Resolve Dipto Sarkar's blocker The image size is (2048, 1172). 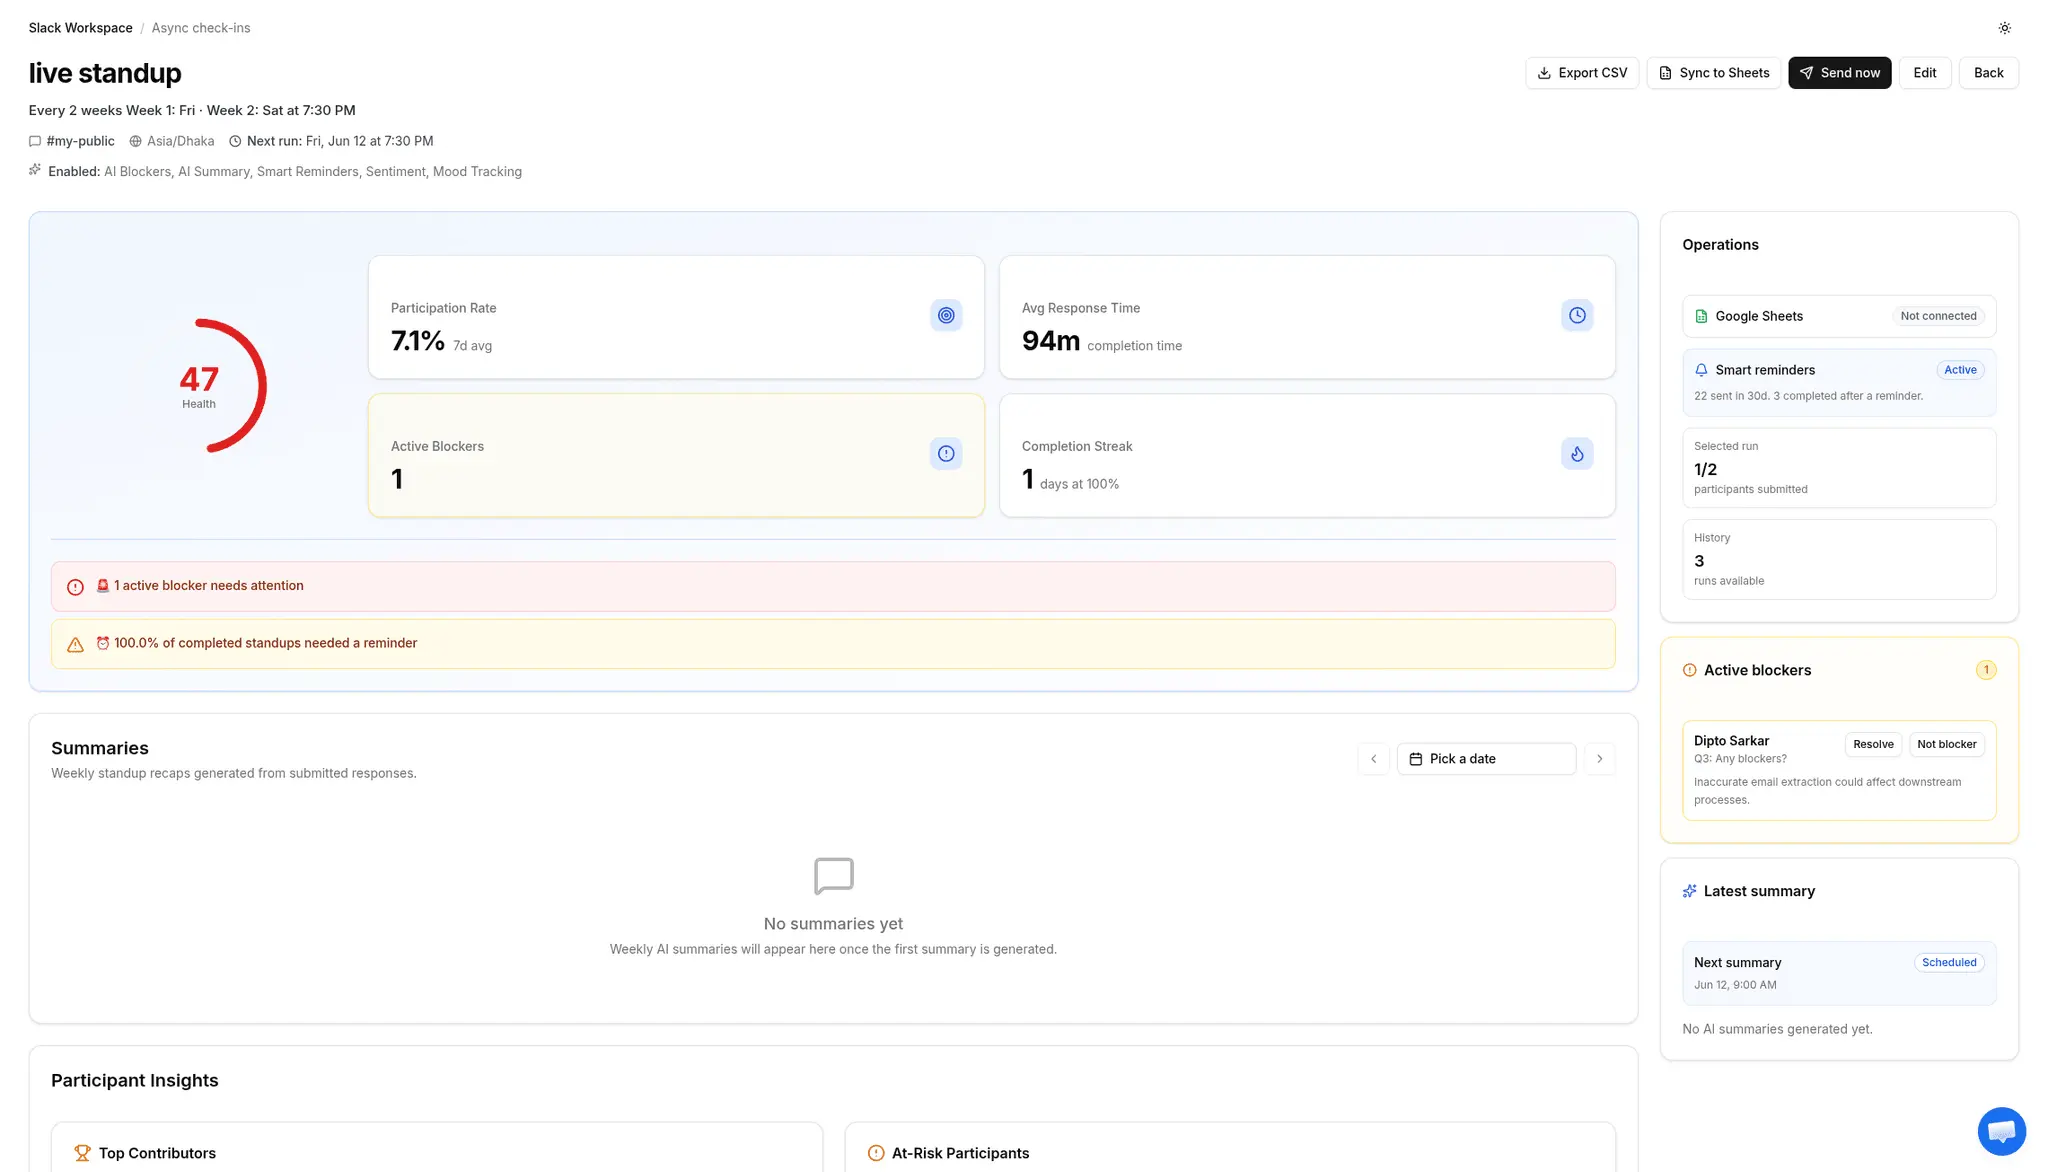pyautogui.click(x=1873, y=744)
